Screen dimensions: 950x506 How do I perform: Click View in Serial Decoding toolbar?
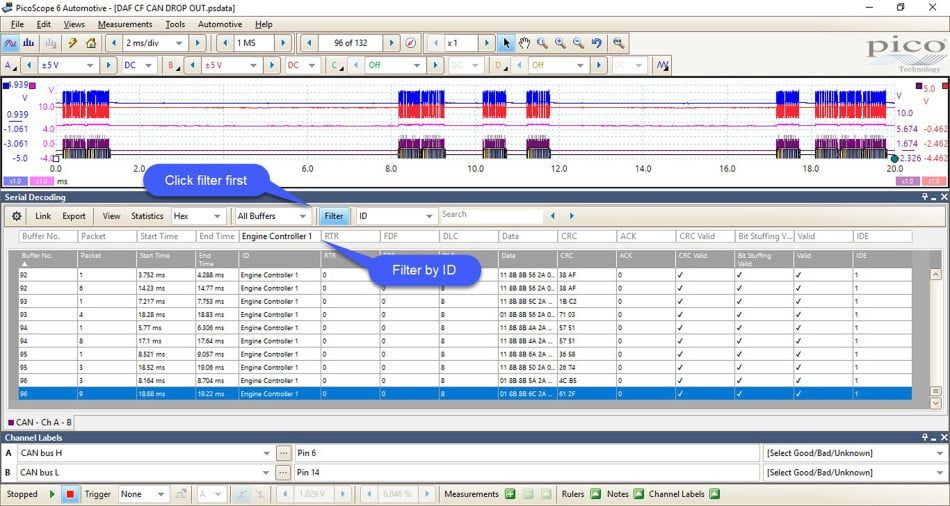click(x=111, y=216)
